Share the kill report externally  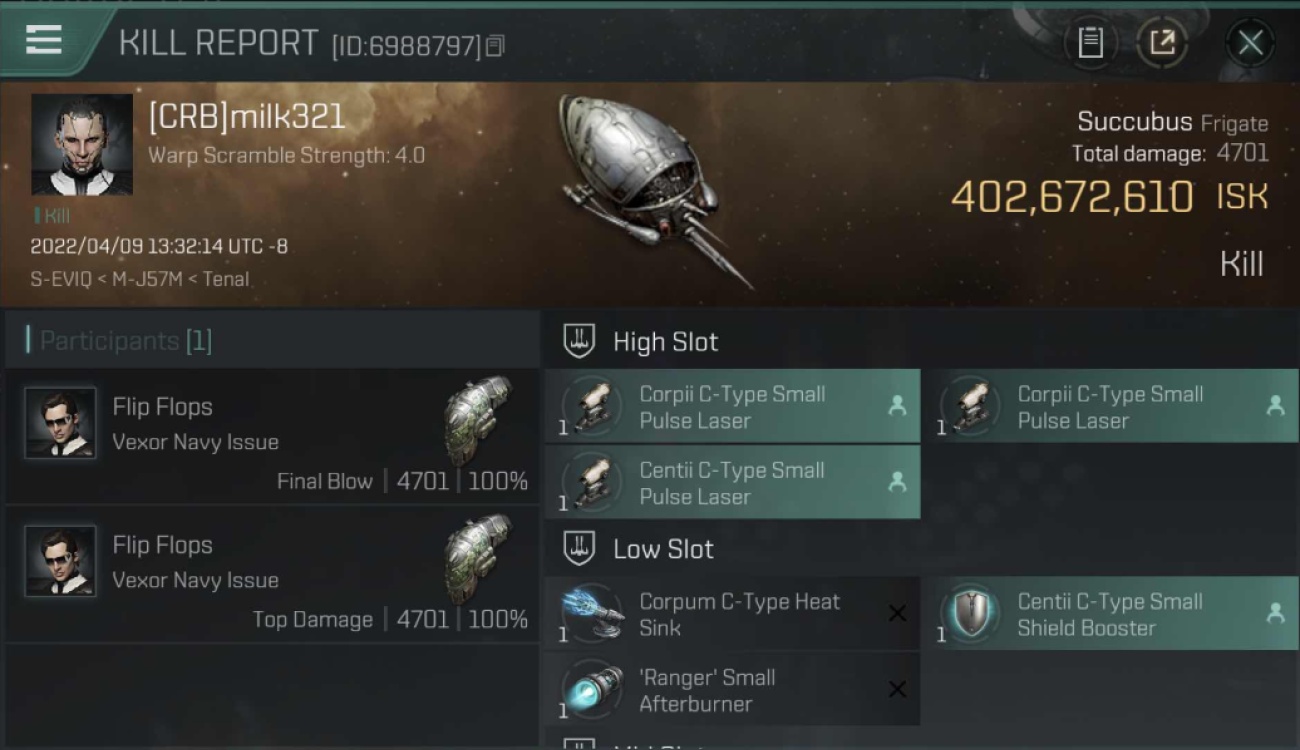[x=1162, y=43]
